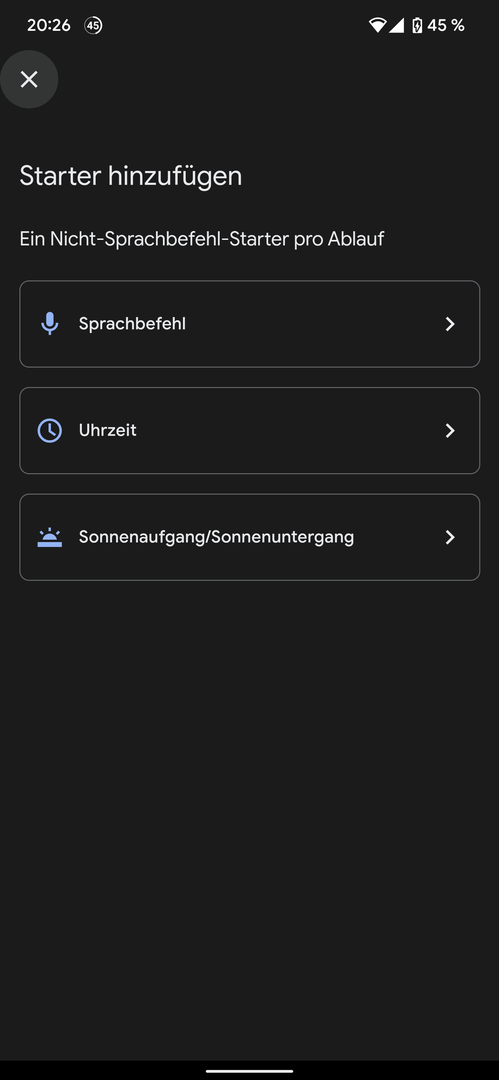Tap the microphone icon for Sprachbefehl
499x1080 pixels.
pos(50,324)
